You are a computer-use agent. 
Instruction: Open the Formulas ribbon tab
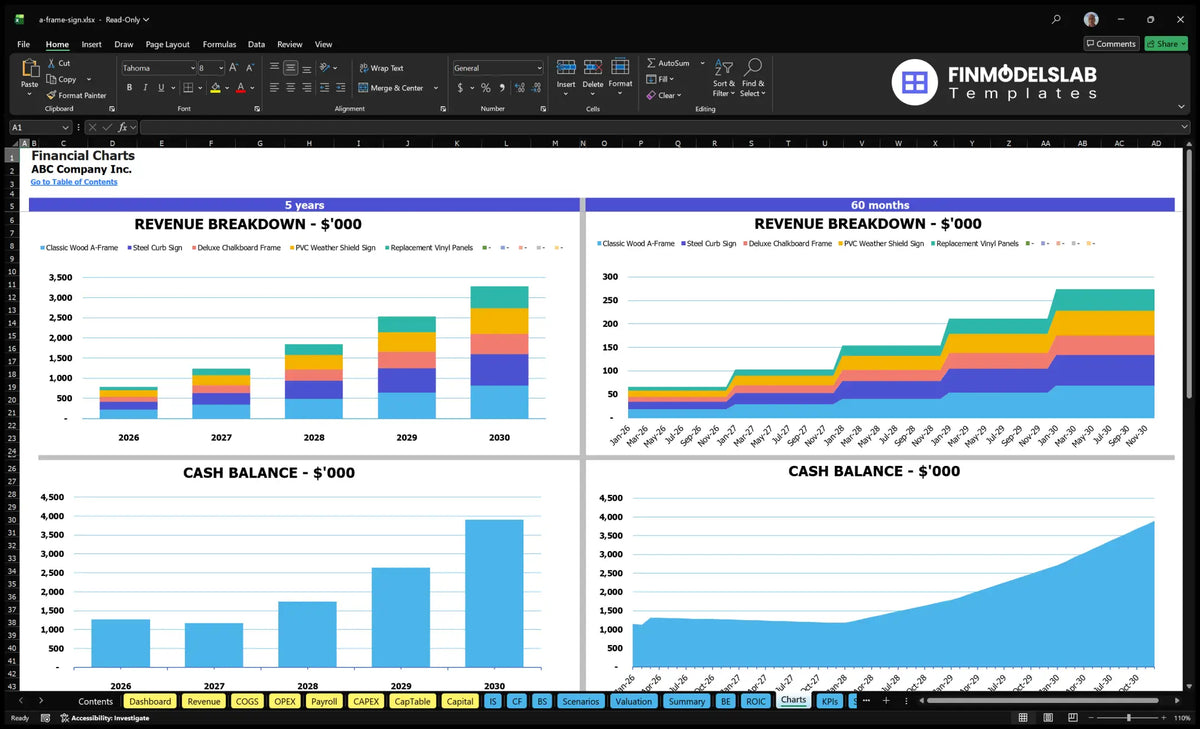tap(219, 44)
